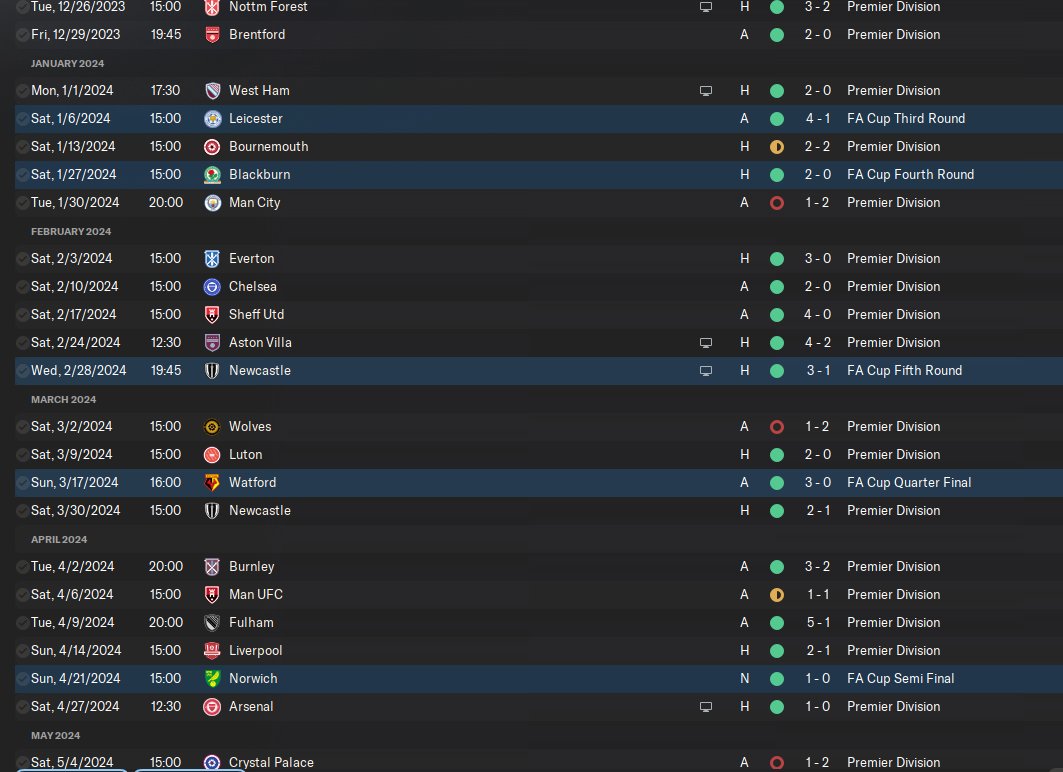Image resolution: width=1063 pixels, height=772 pixels.
Task: Open the 5 - 1 result against Fulham
Action: [x=818, y=622]
